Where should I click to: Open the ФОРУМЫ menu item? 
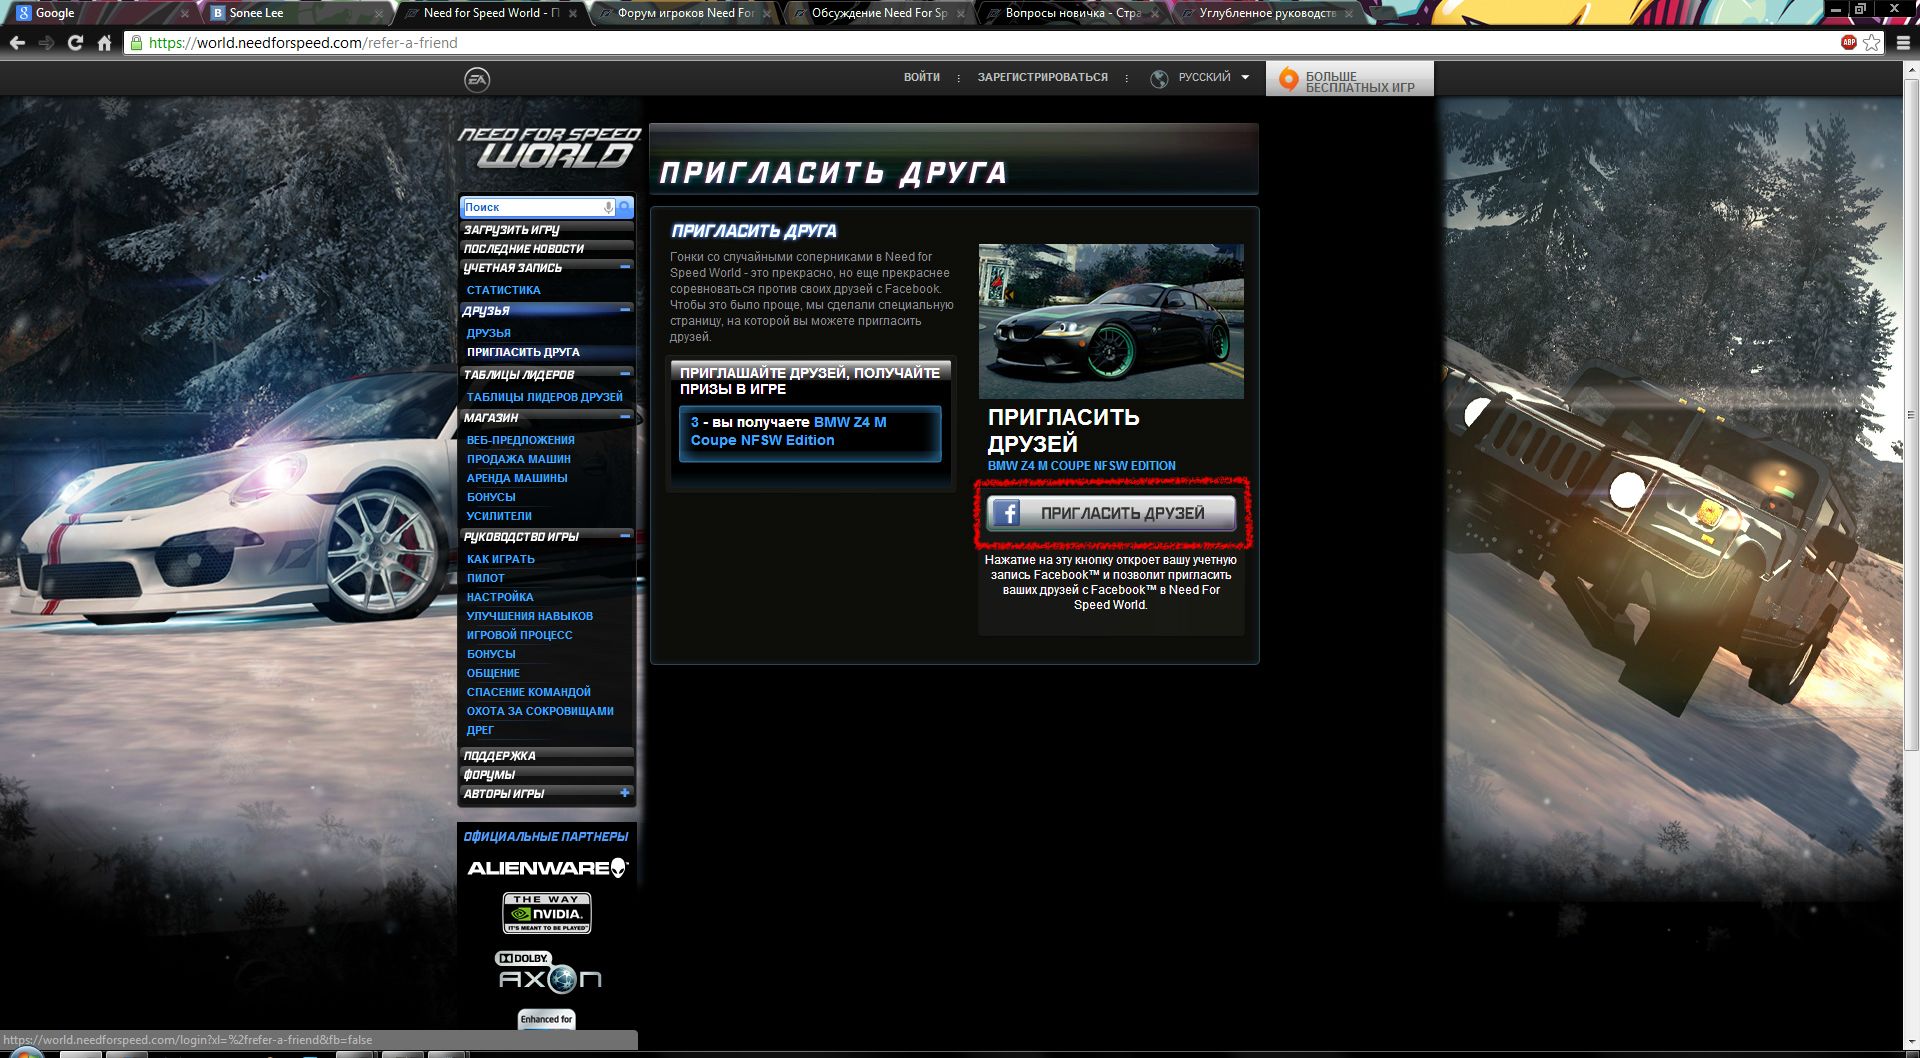point(546,775)
